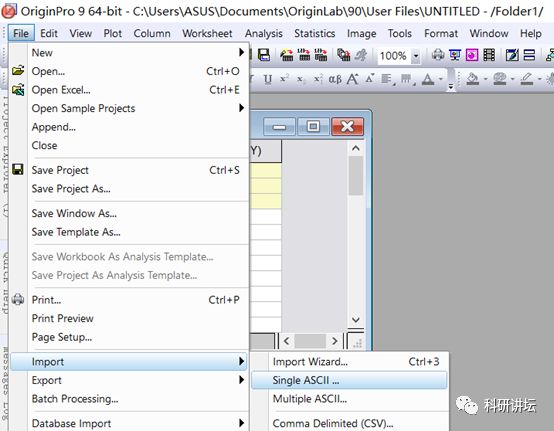Click worksheet horizontal scroll left arrow
The image size is (554, 431).
pyautogui.click(x=287, y=341)
